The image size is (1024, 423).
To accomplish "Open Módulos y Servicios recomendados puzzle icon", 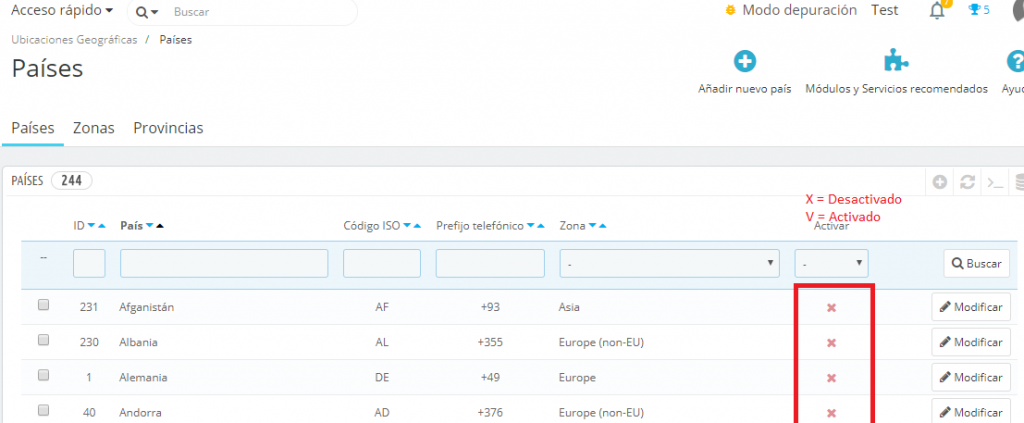I will click(896, 62).
